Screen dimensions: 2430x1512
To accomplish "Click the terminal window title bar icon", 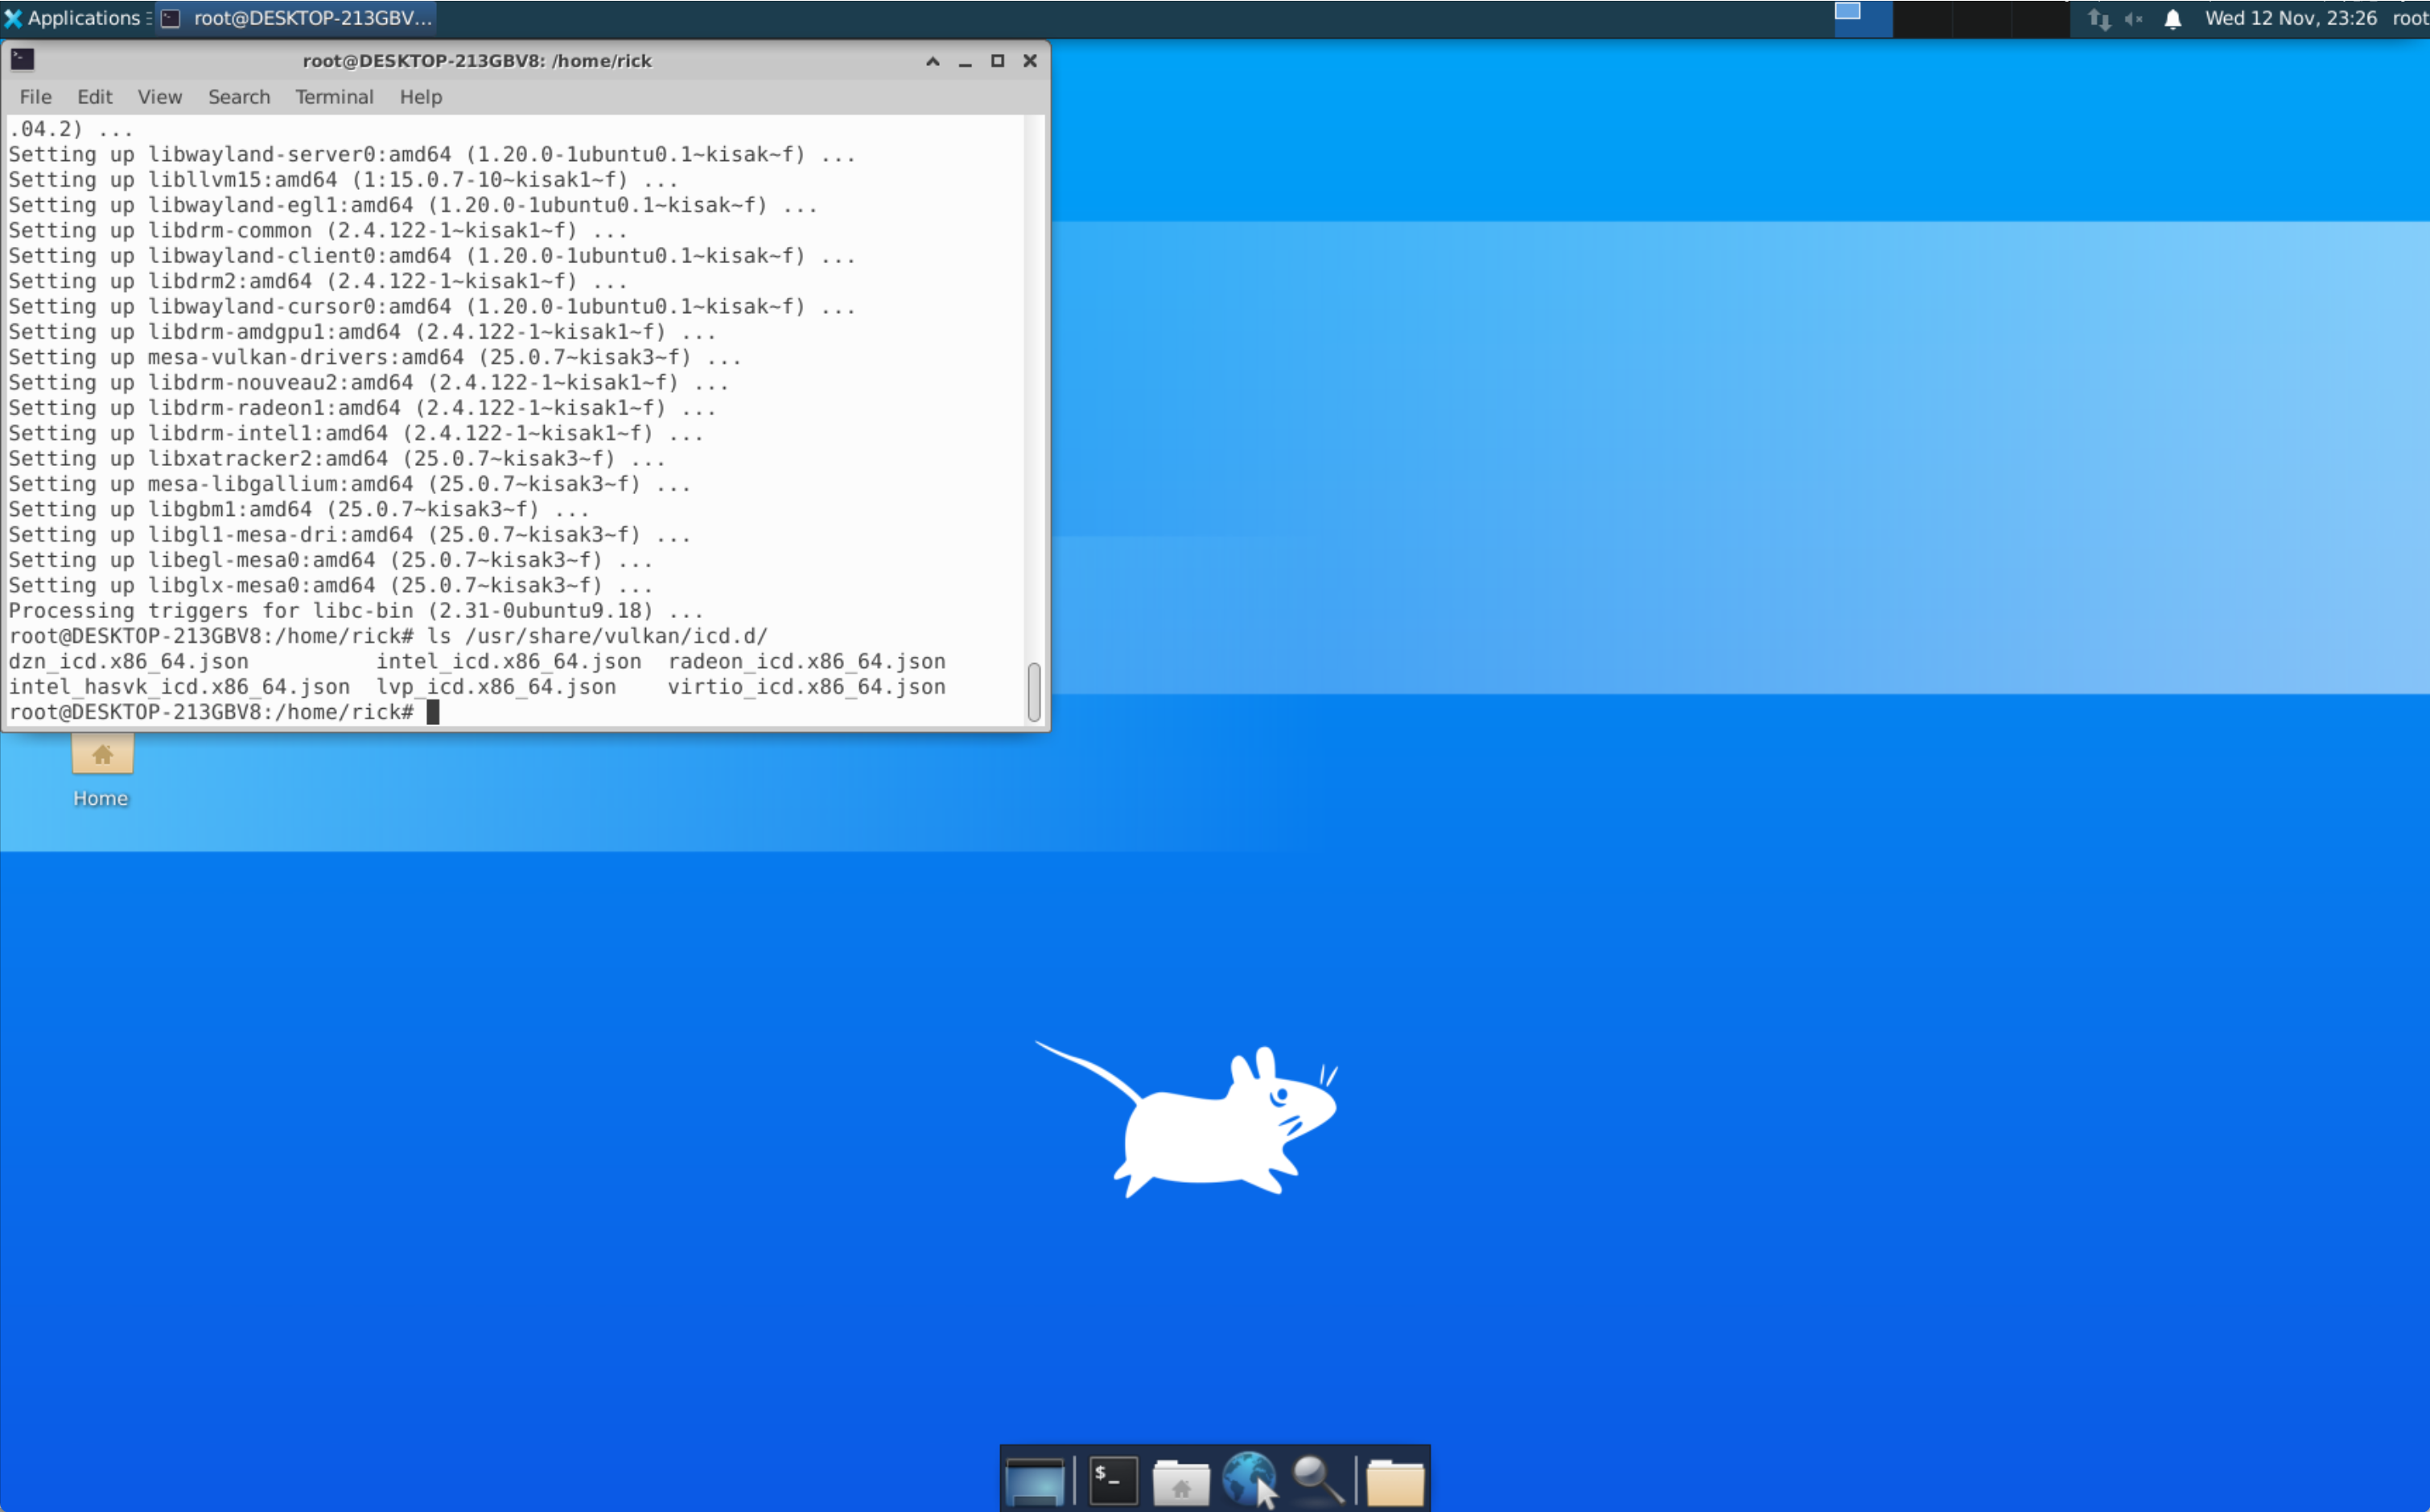I will point(22,60).
